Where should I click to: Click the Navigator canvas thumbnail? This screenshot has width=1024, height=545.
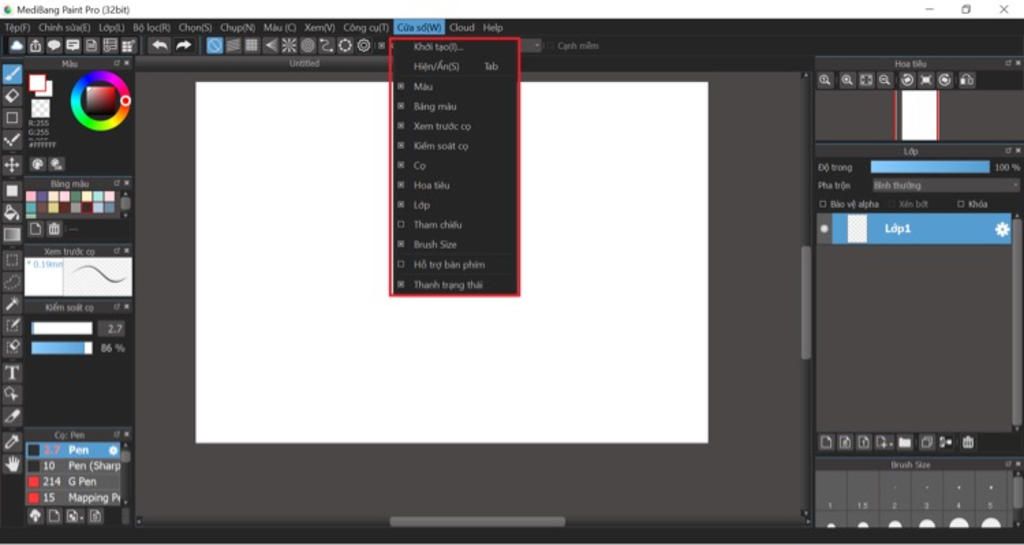pos(918,115)
